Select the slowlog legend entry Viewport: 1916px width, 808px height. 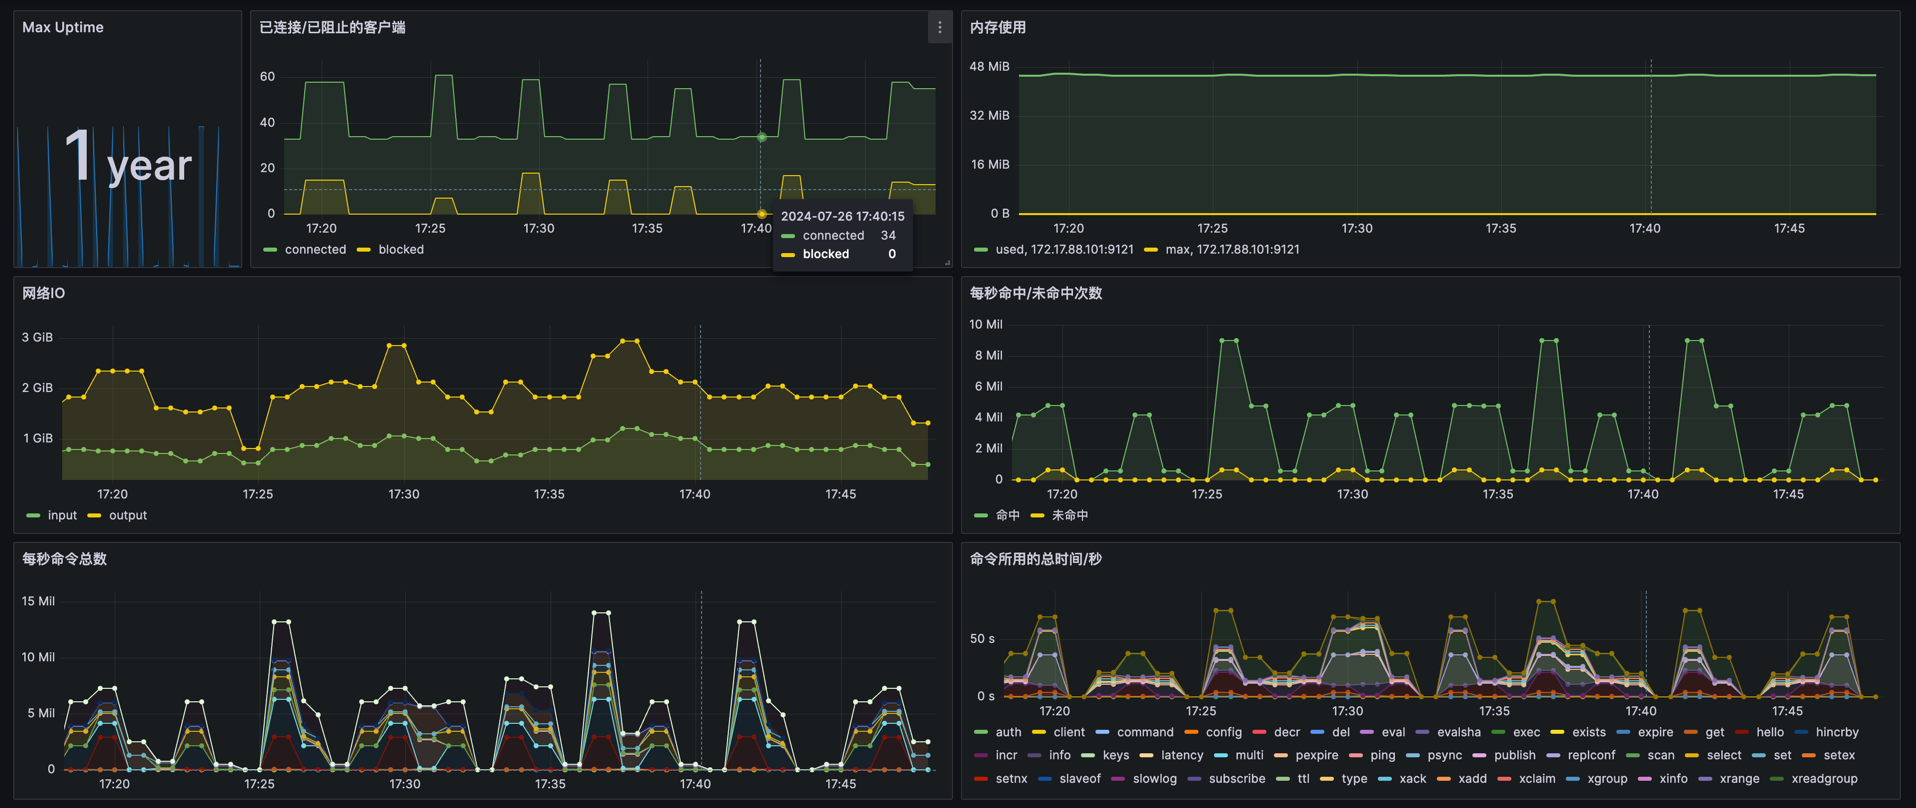click(x=1155, y=779)
